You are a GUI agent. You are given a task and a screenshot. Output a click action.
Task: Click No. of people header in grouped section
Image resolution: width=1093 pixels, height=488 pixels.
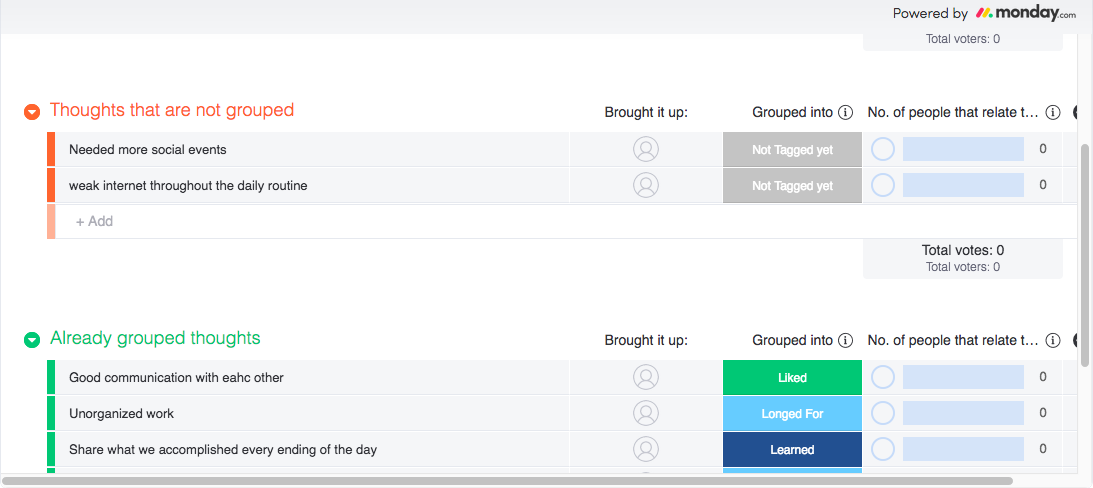(953, 340)
